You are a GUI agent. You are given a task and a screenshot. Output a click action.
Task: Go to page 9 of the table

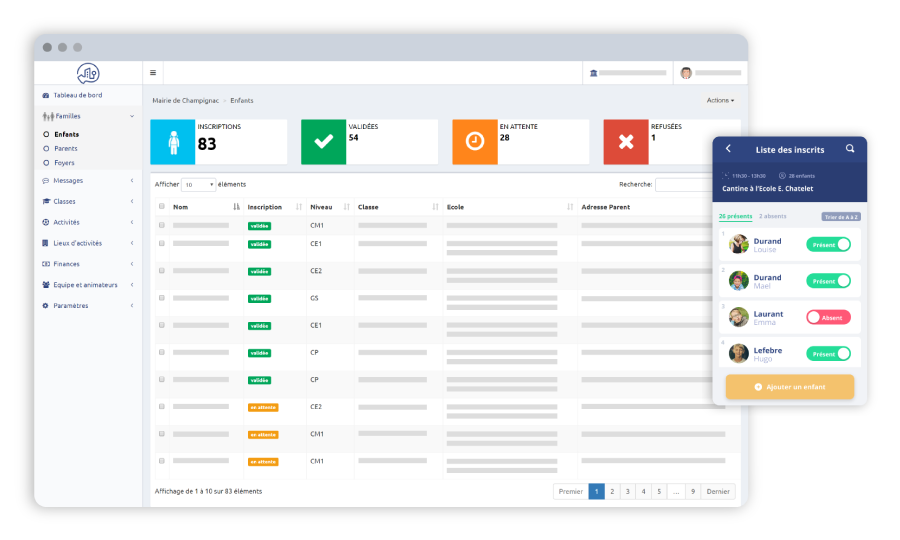coord(693,492)
